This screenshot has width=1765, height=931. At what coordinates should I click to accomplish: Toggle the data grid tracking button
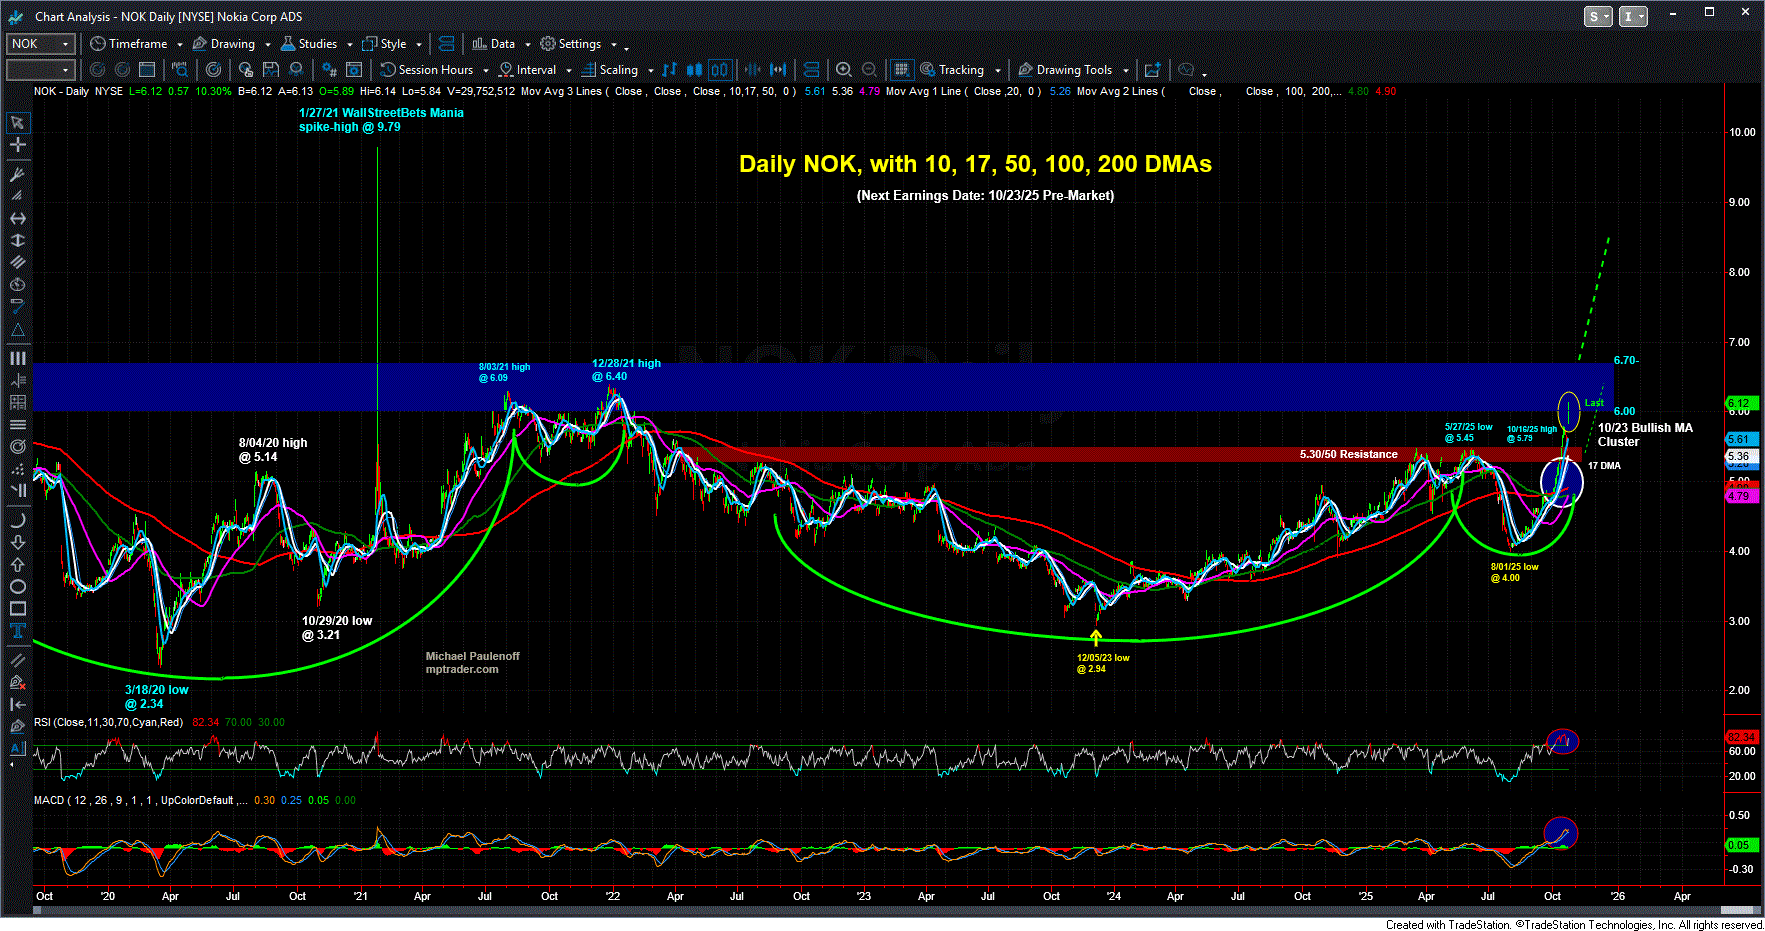[901, 70]
